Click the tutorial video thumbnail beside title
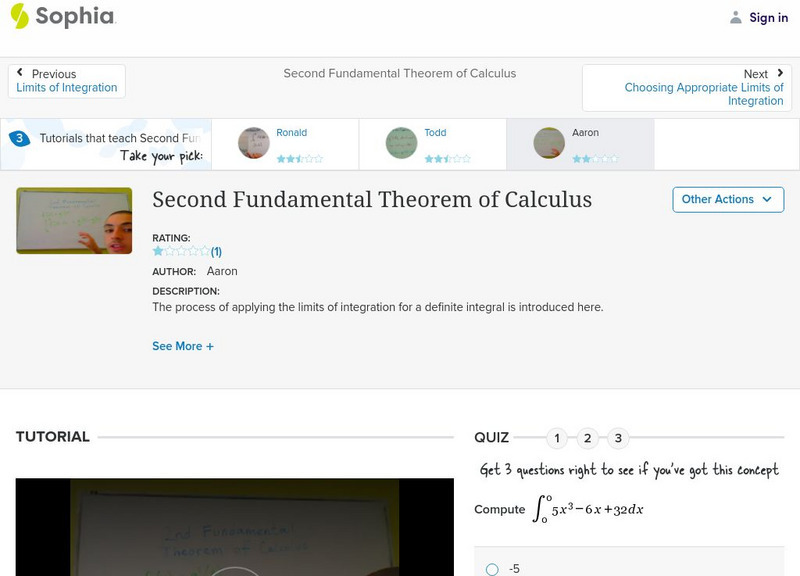The height and width of the screenshot is (576, 800). coord(74,221)
